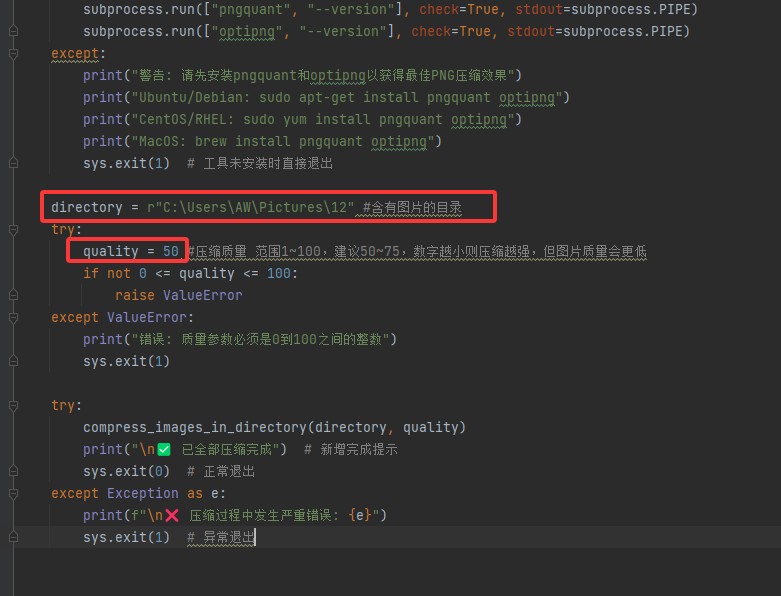This screenshot has width=781, height=596.
Task: Click the line 'if not 0 <= quality <= 100:'
Action: tap(190, 273)
